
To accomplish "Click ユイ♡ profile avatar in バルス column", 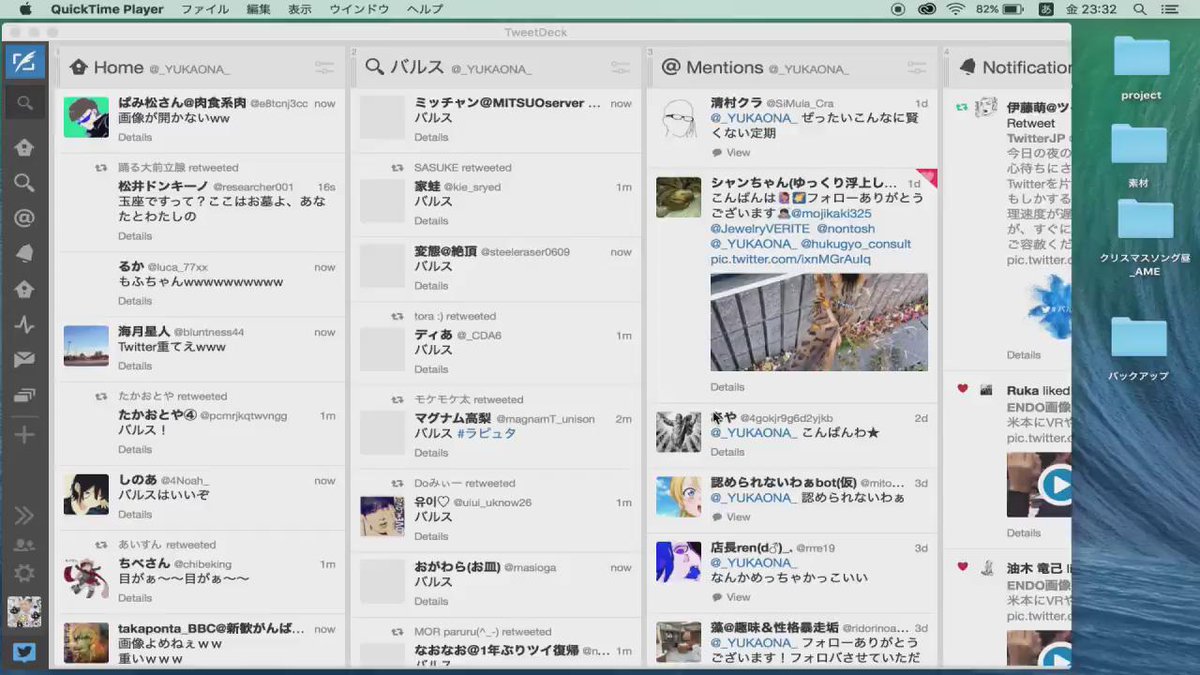I will pos(382,516).
